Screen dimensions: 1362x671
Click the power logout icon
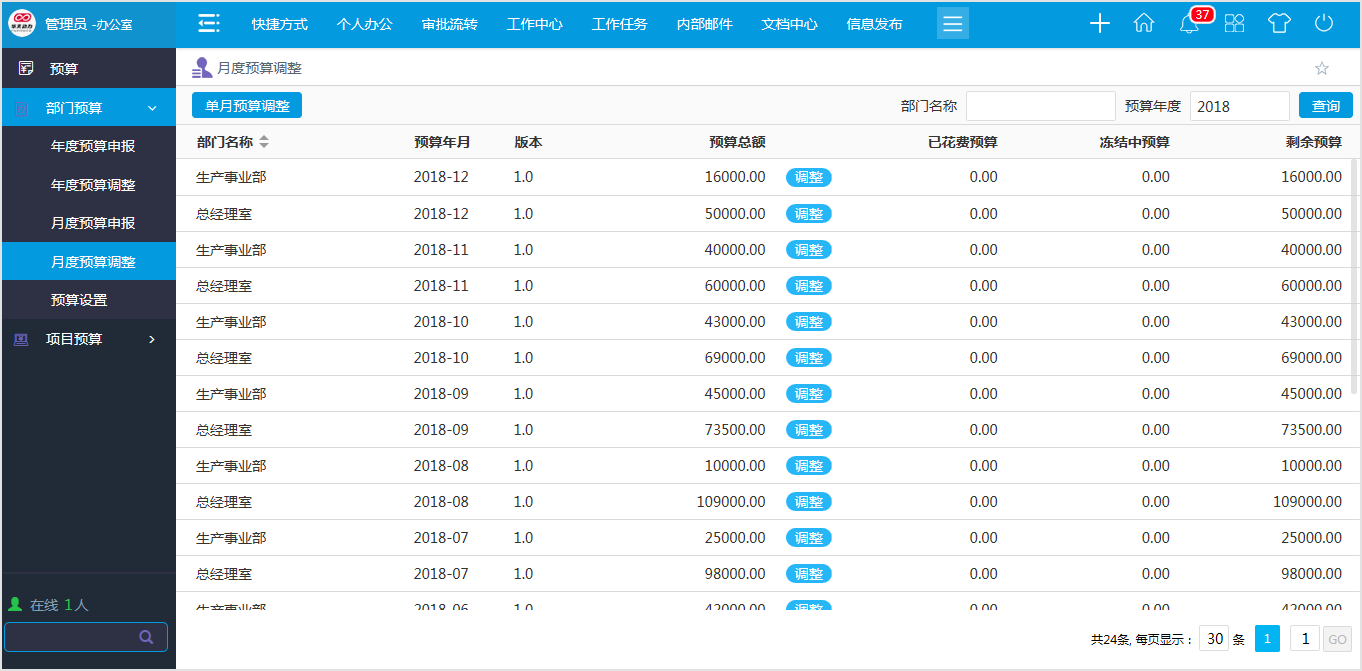(x=1324, y=22)
